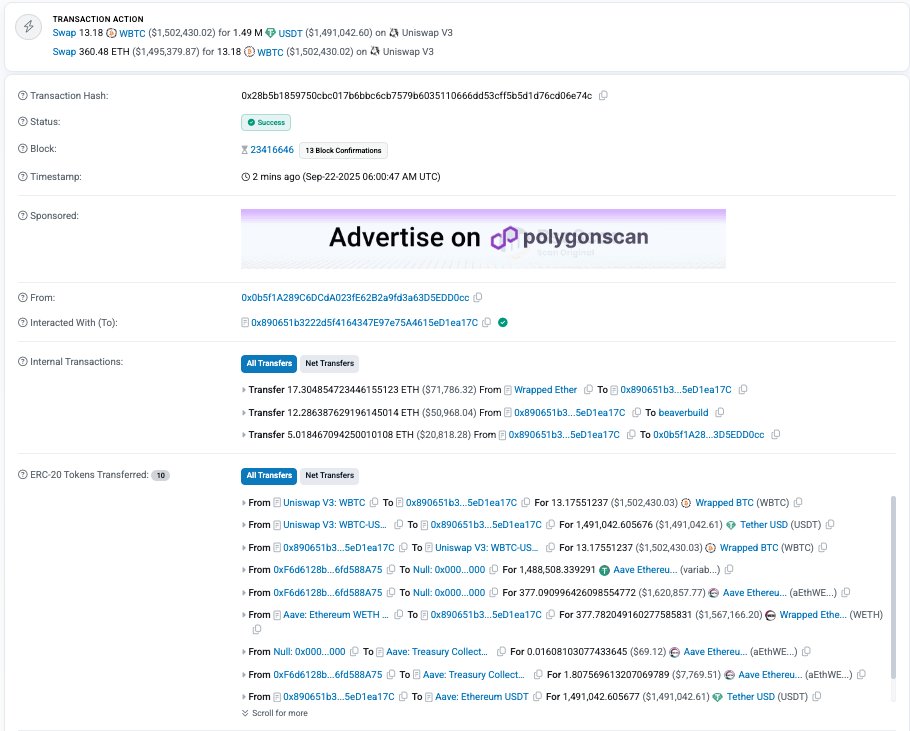Open the help icon beside Internal Transactions
The height and width of the screenshot is (731, 910).
(23, 362)
